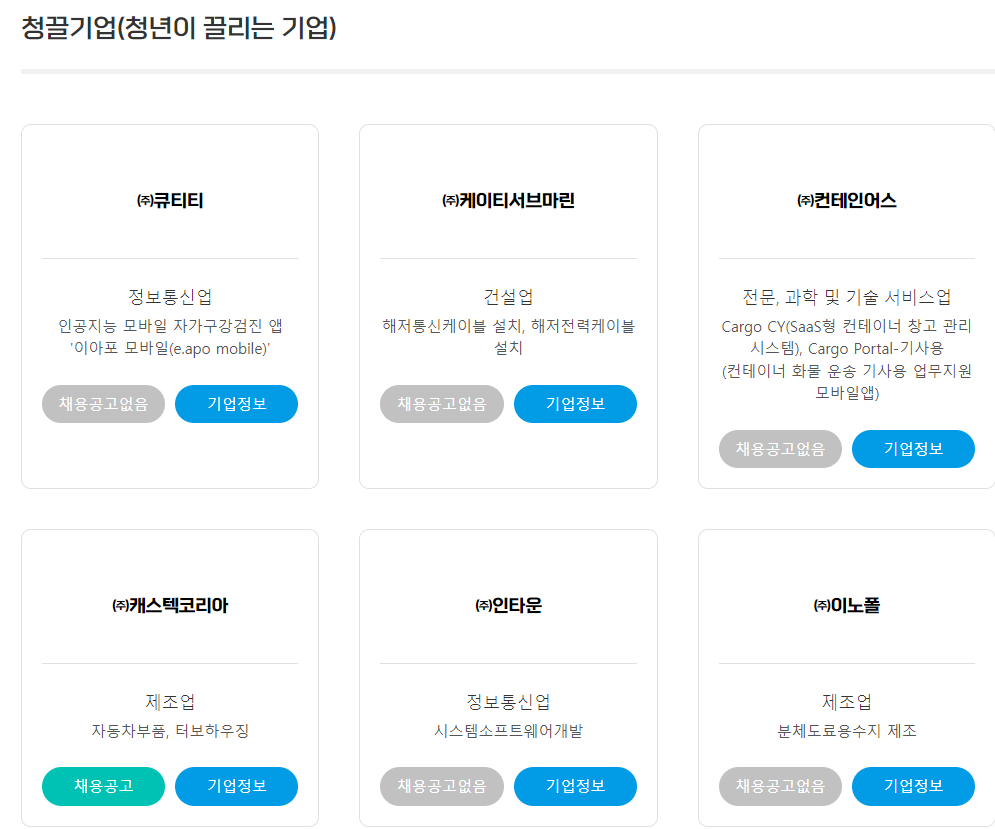Select the (주)컨테인어스 company name
This screenshot has height=829, width=995.
tap(847, 201)
